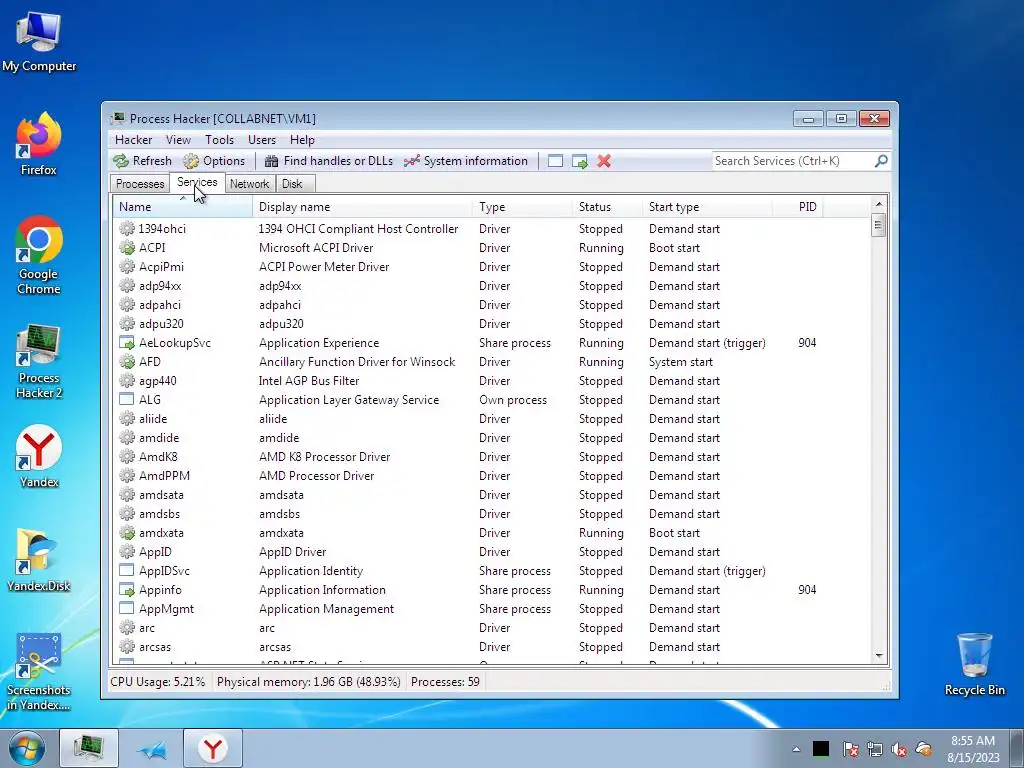Click the find window toolbar icon

(x=555, y=161)
